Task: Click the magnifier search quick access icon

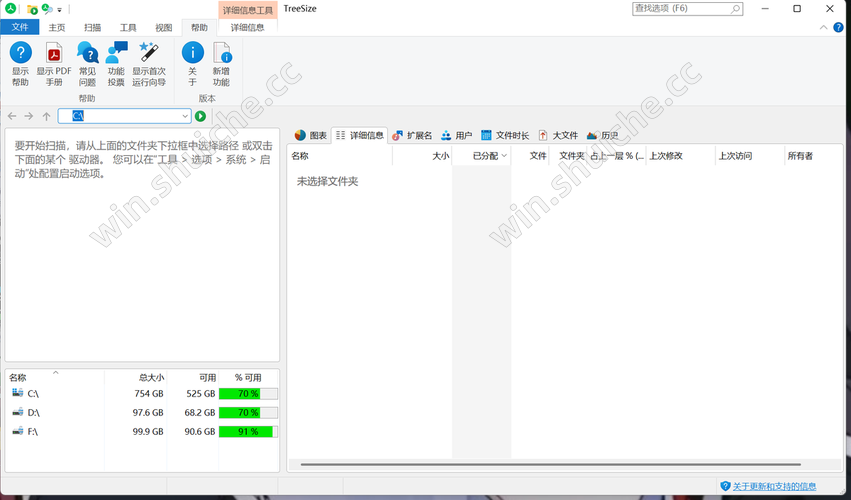Action: pyautogui.click(x=47, y=9)
